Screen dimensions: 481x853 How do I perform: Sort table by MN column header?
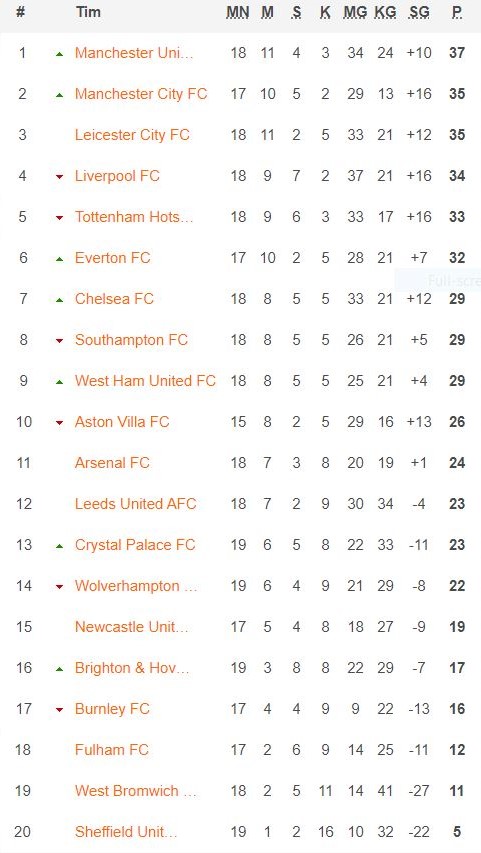(x=238, y=12)
